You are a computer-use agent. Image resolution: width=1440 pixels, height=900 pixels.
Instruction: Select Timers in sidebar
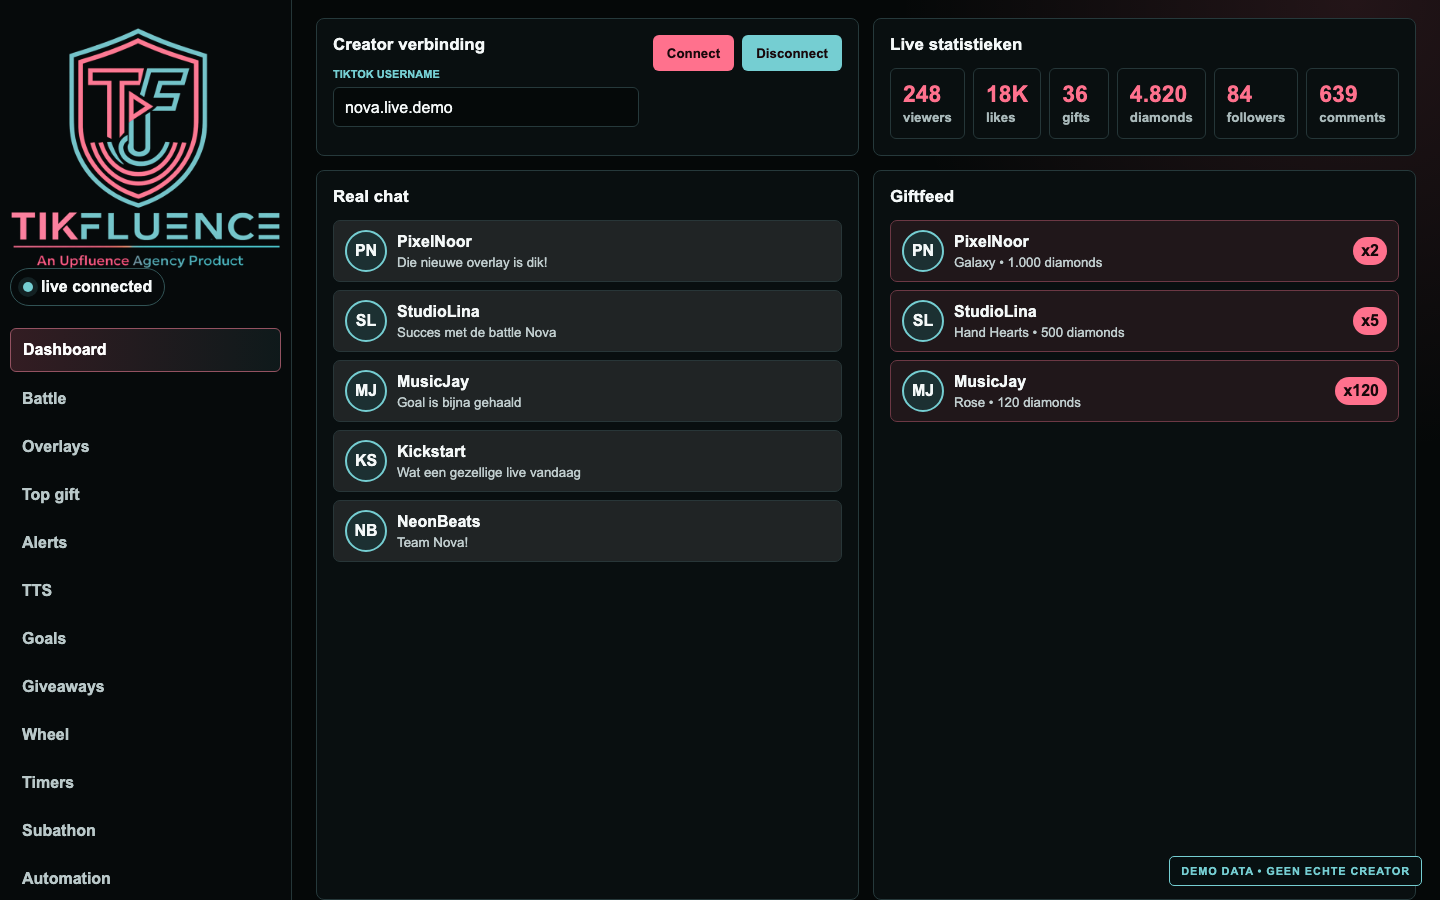tap(145, 782)
